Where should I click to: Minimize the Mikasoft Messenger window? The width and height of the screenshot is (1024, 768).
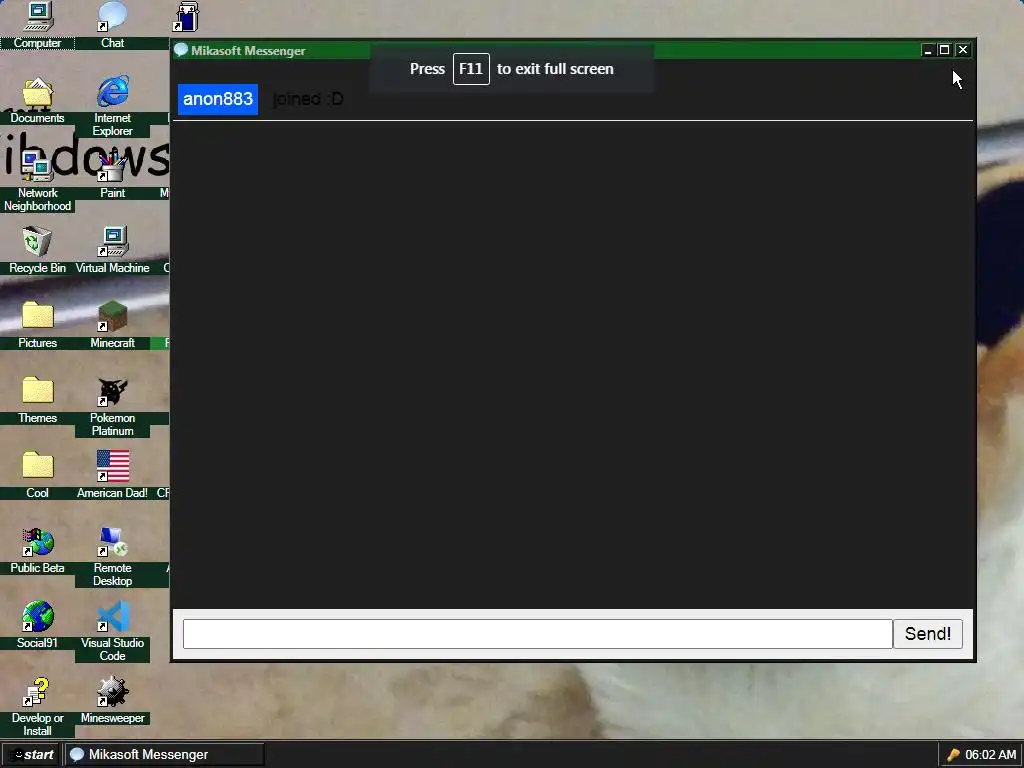pyautogui.click(x=927, y=50)
